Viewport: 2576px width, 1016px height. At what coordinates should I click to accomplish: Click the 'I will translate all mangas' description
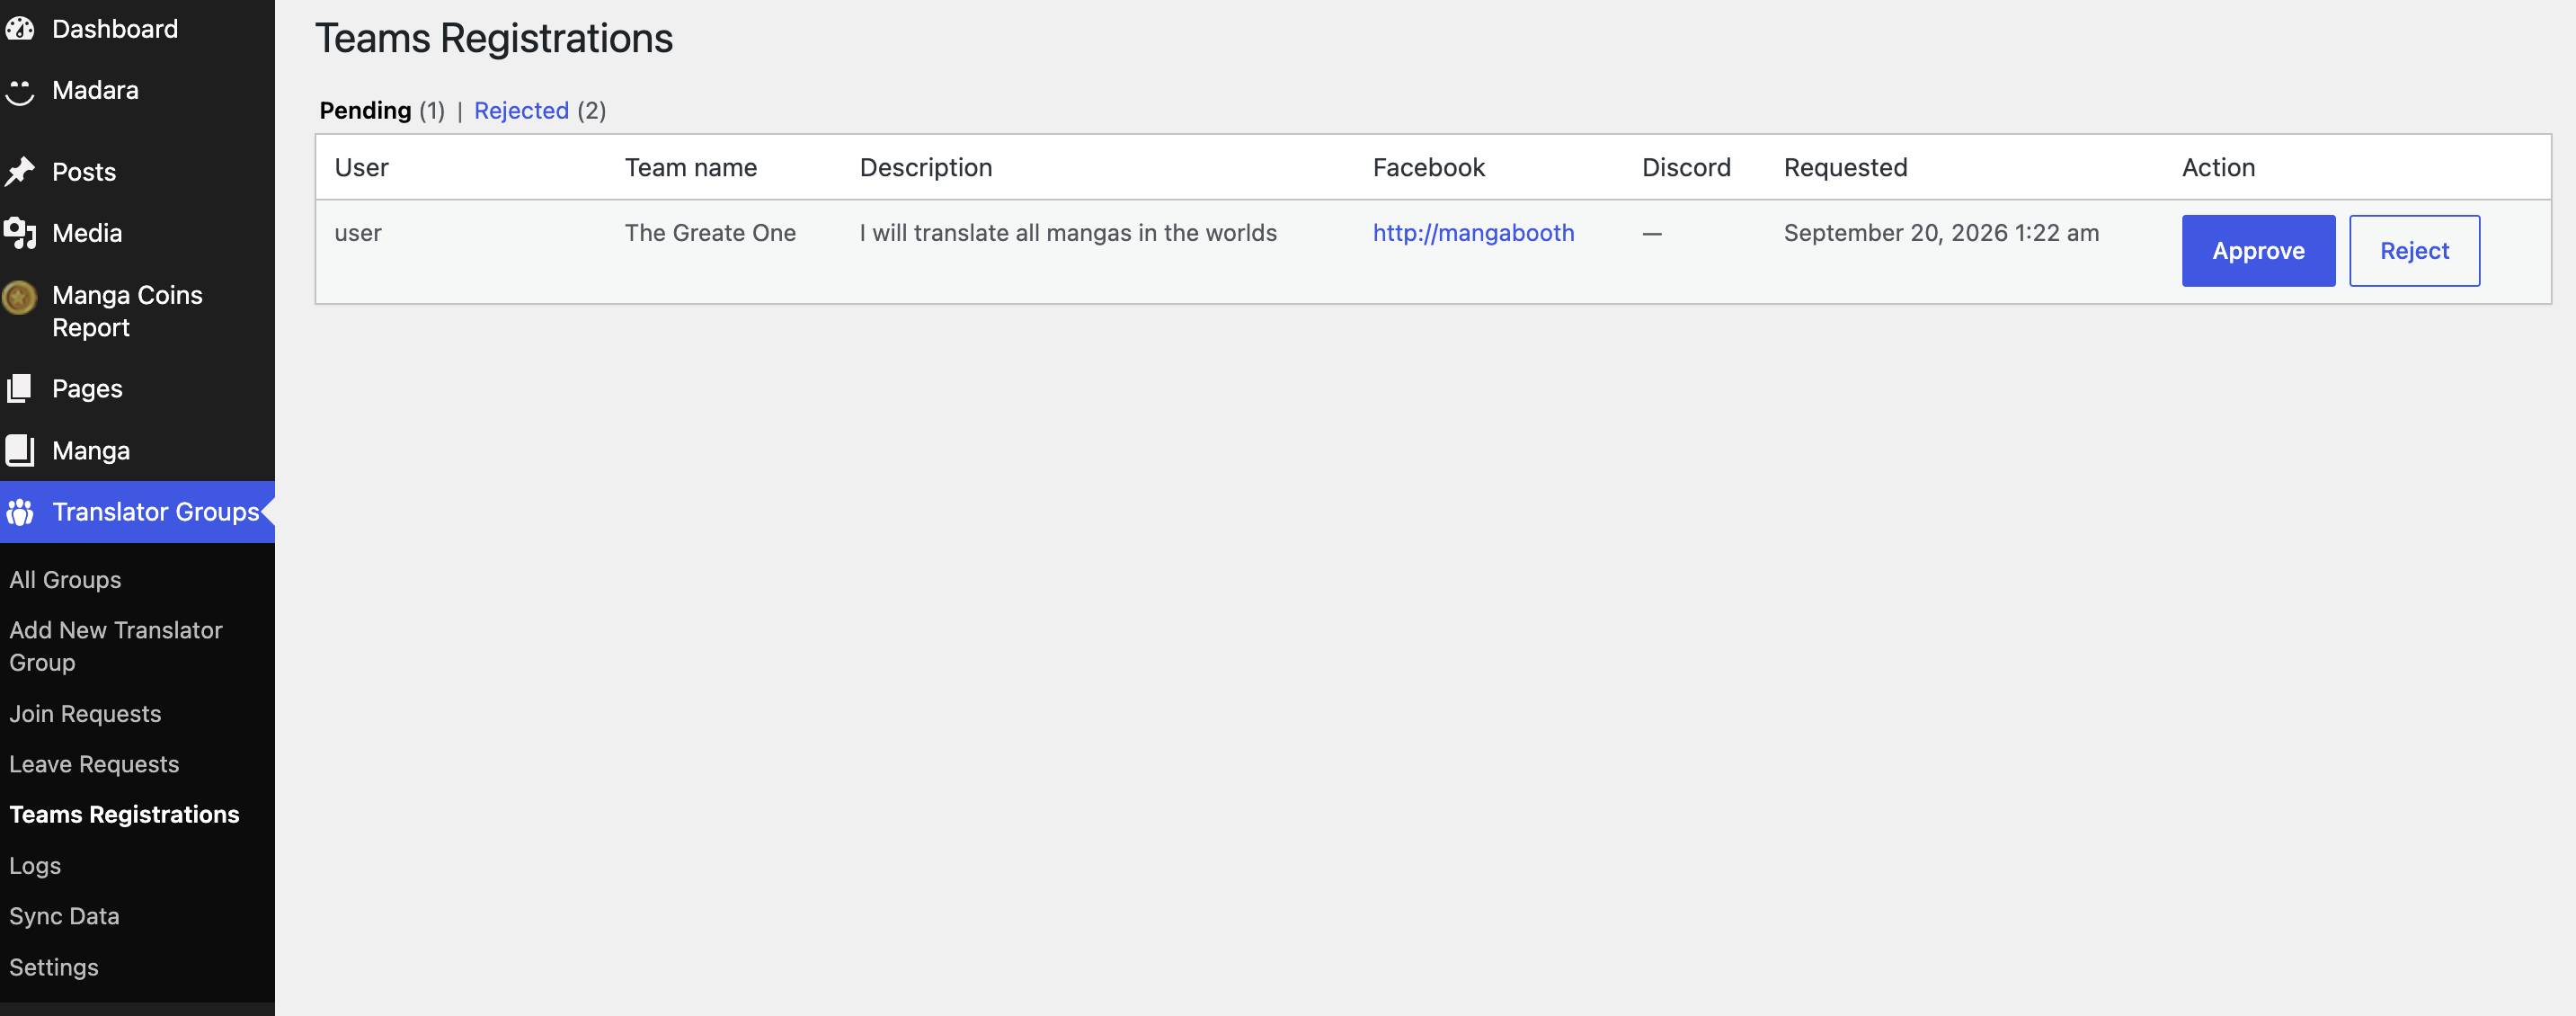1068,233
